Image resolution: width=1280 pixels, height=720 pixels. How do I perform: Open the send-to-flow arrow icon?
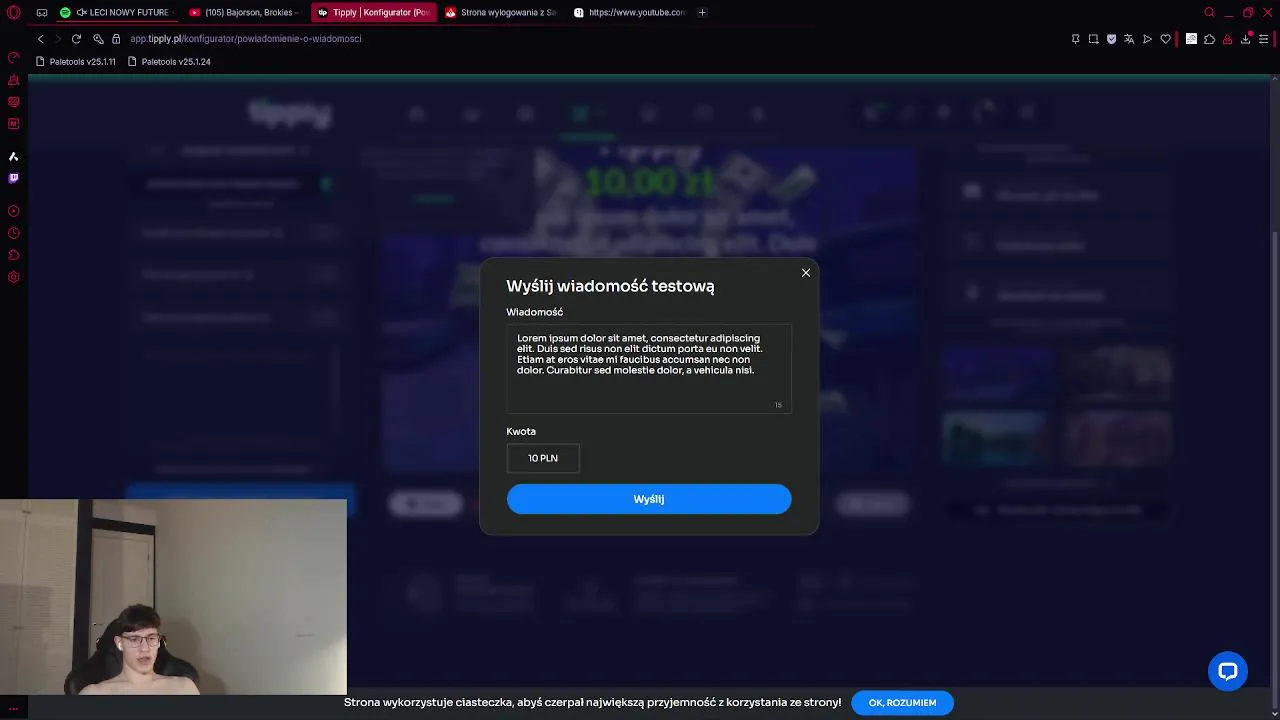point(1147,39)
